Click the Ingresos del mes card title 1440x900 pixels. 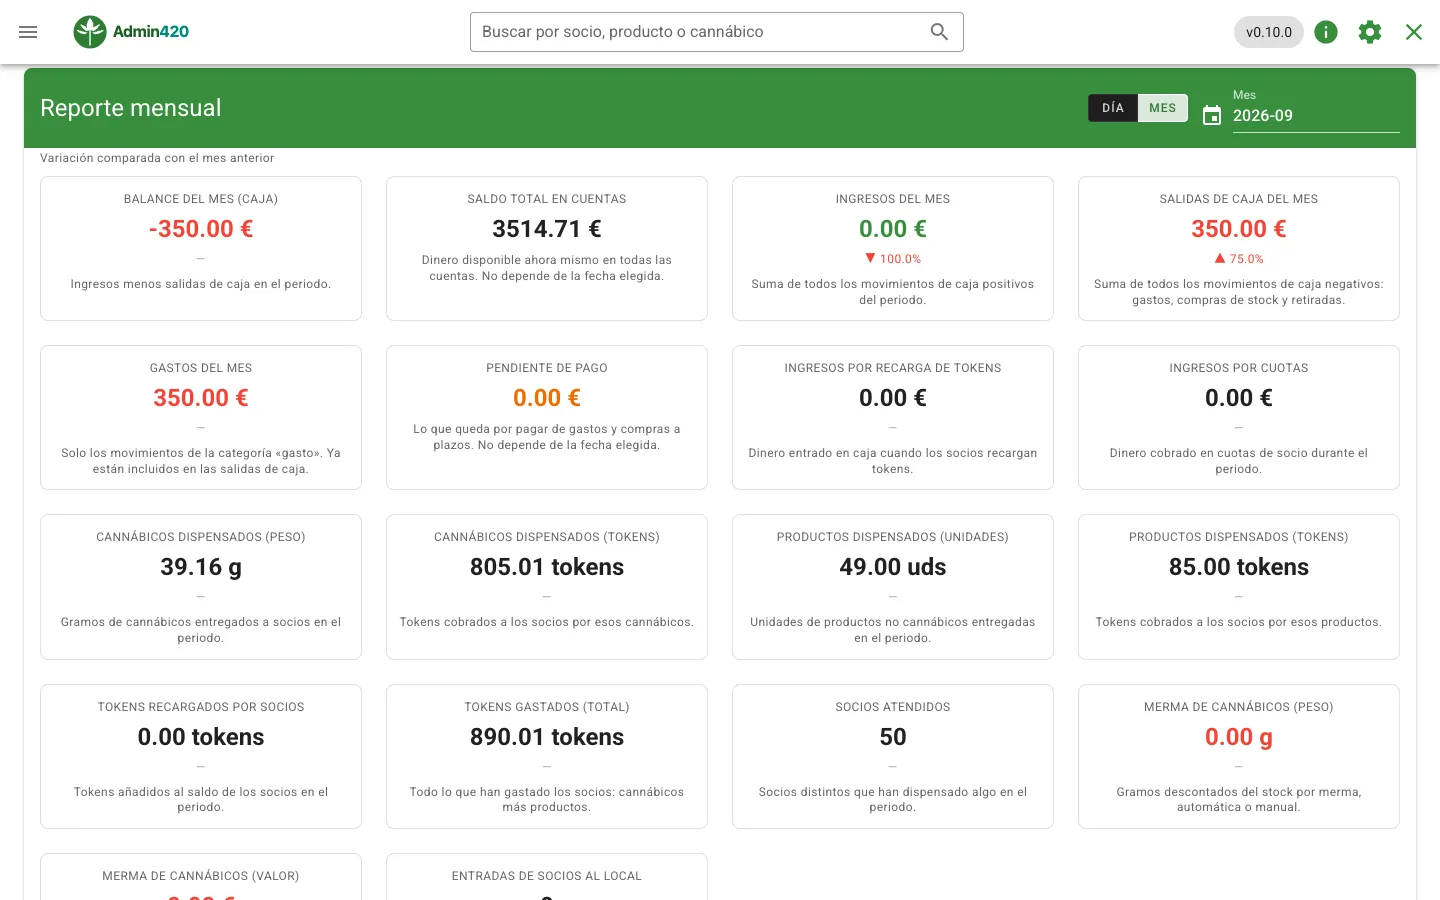[x=893, y=199]
